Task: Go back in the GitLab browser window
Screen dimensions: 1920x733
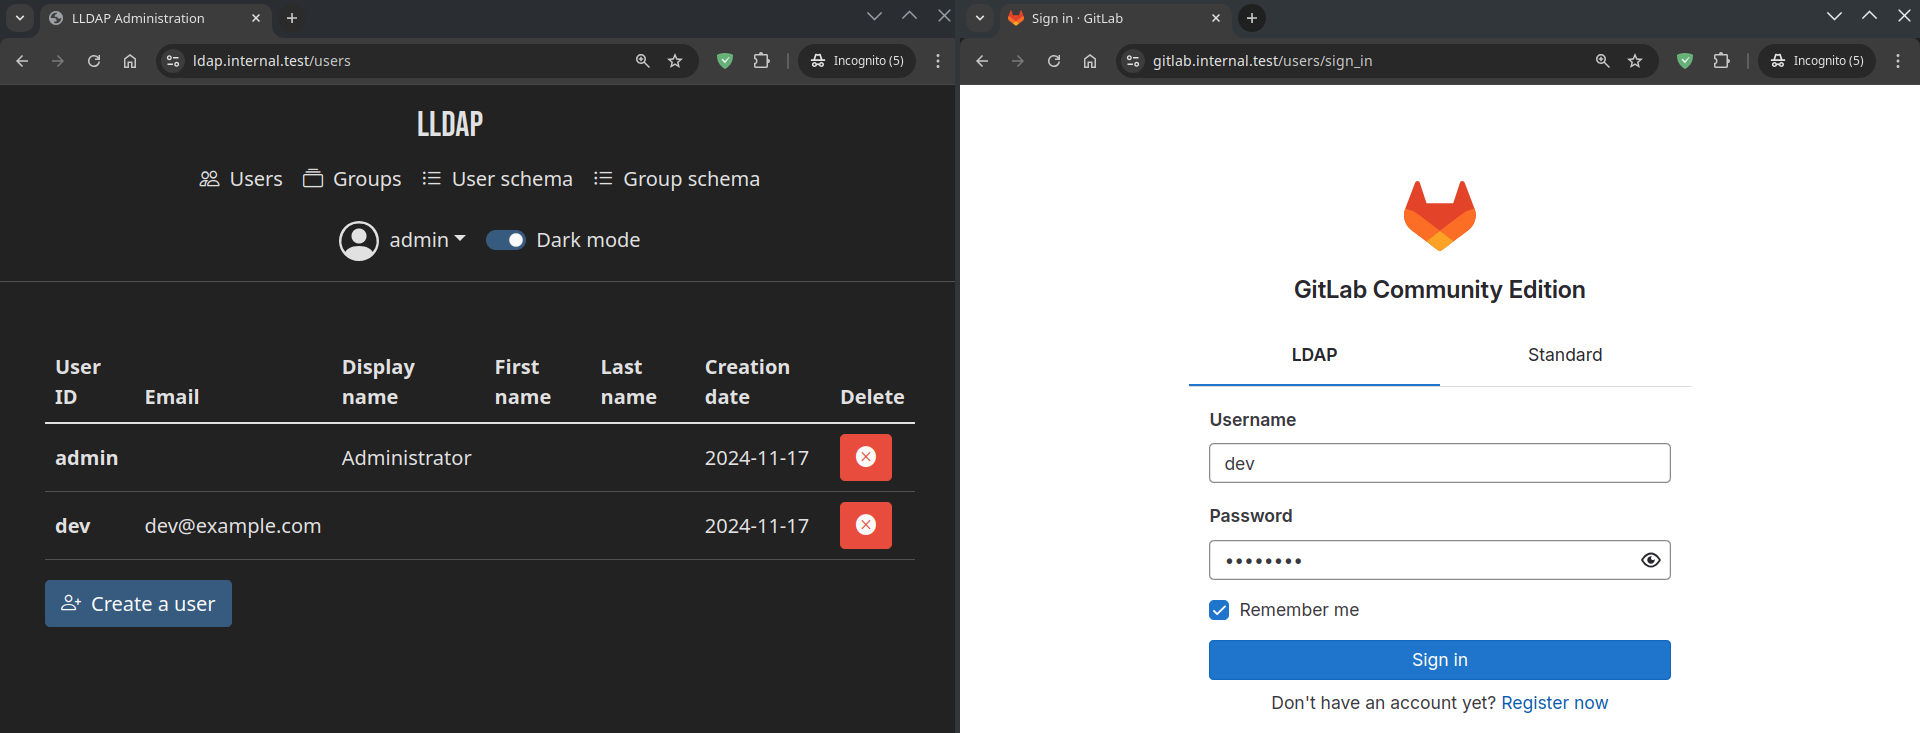Action: [982, 61]
